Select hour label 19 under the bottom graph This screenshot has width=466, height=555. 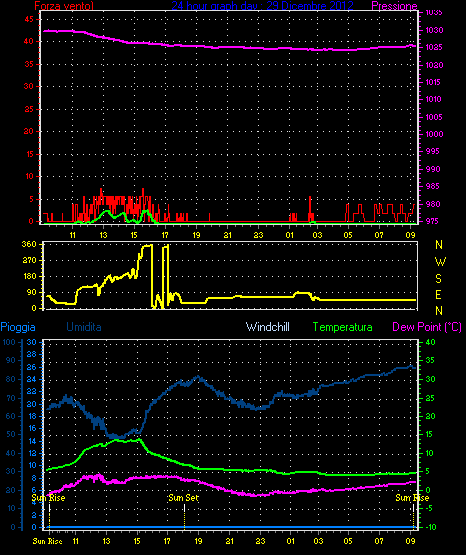pyautogui.click(x=198, y=541)
